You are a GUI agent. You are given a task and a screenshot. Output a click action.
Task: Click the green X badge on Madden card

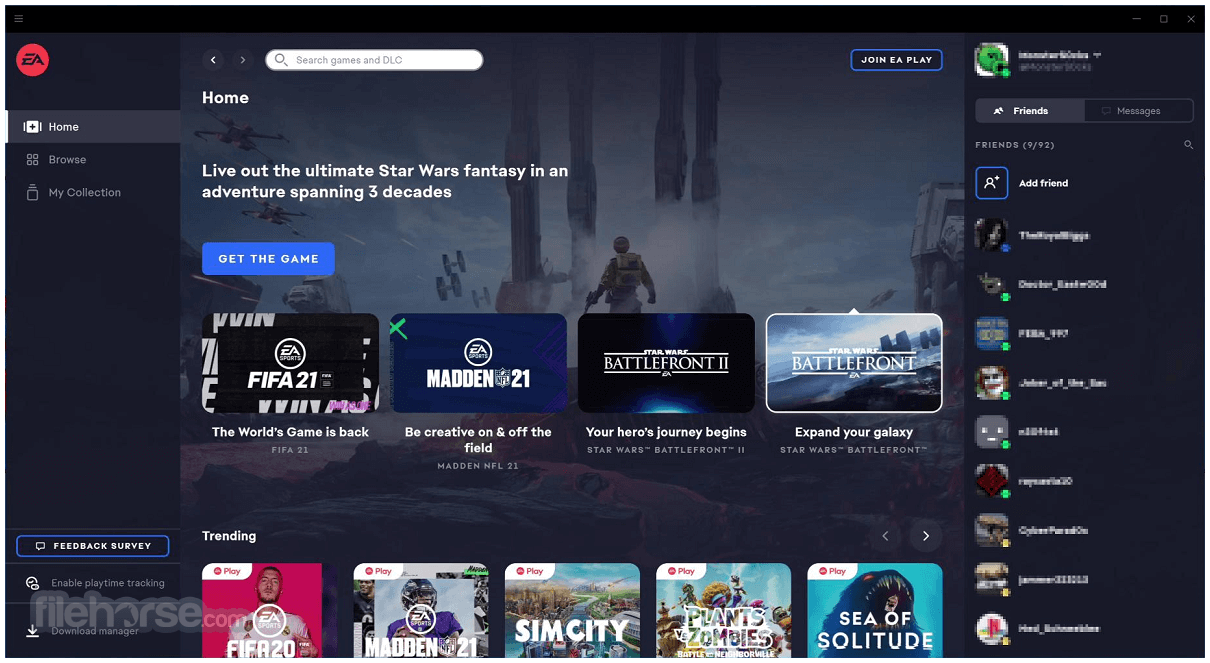[x=398, y=328]
